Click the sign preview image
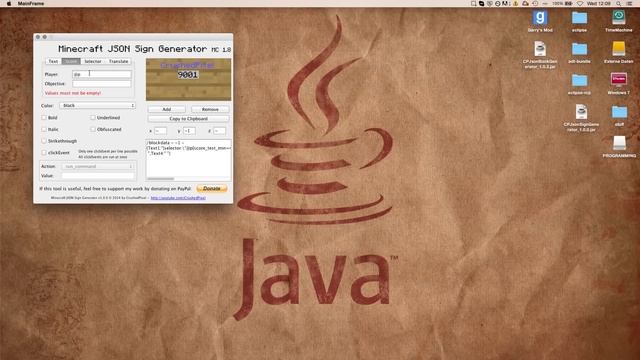This screenshot has height=360, width=640. click(x=189, y=79)
